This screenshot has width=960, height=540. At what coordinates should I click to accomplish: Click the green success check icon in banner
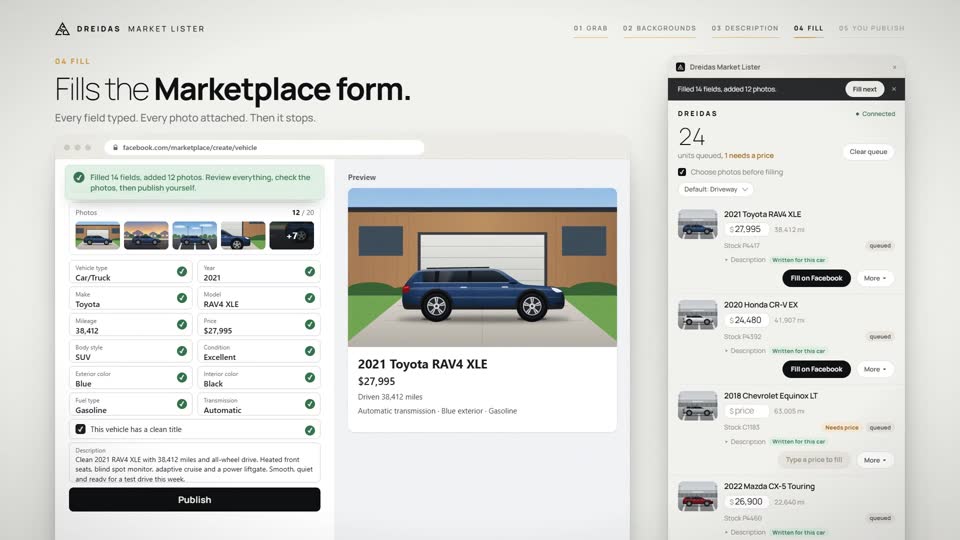(x=79, y=178)
